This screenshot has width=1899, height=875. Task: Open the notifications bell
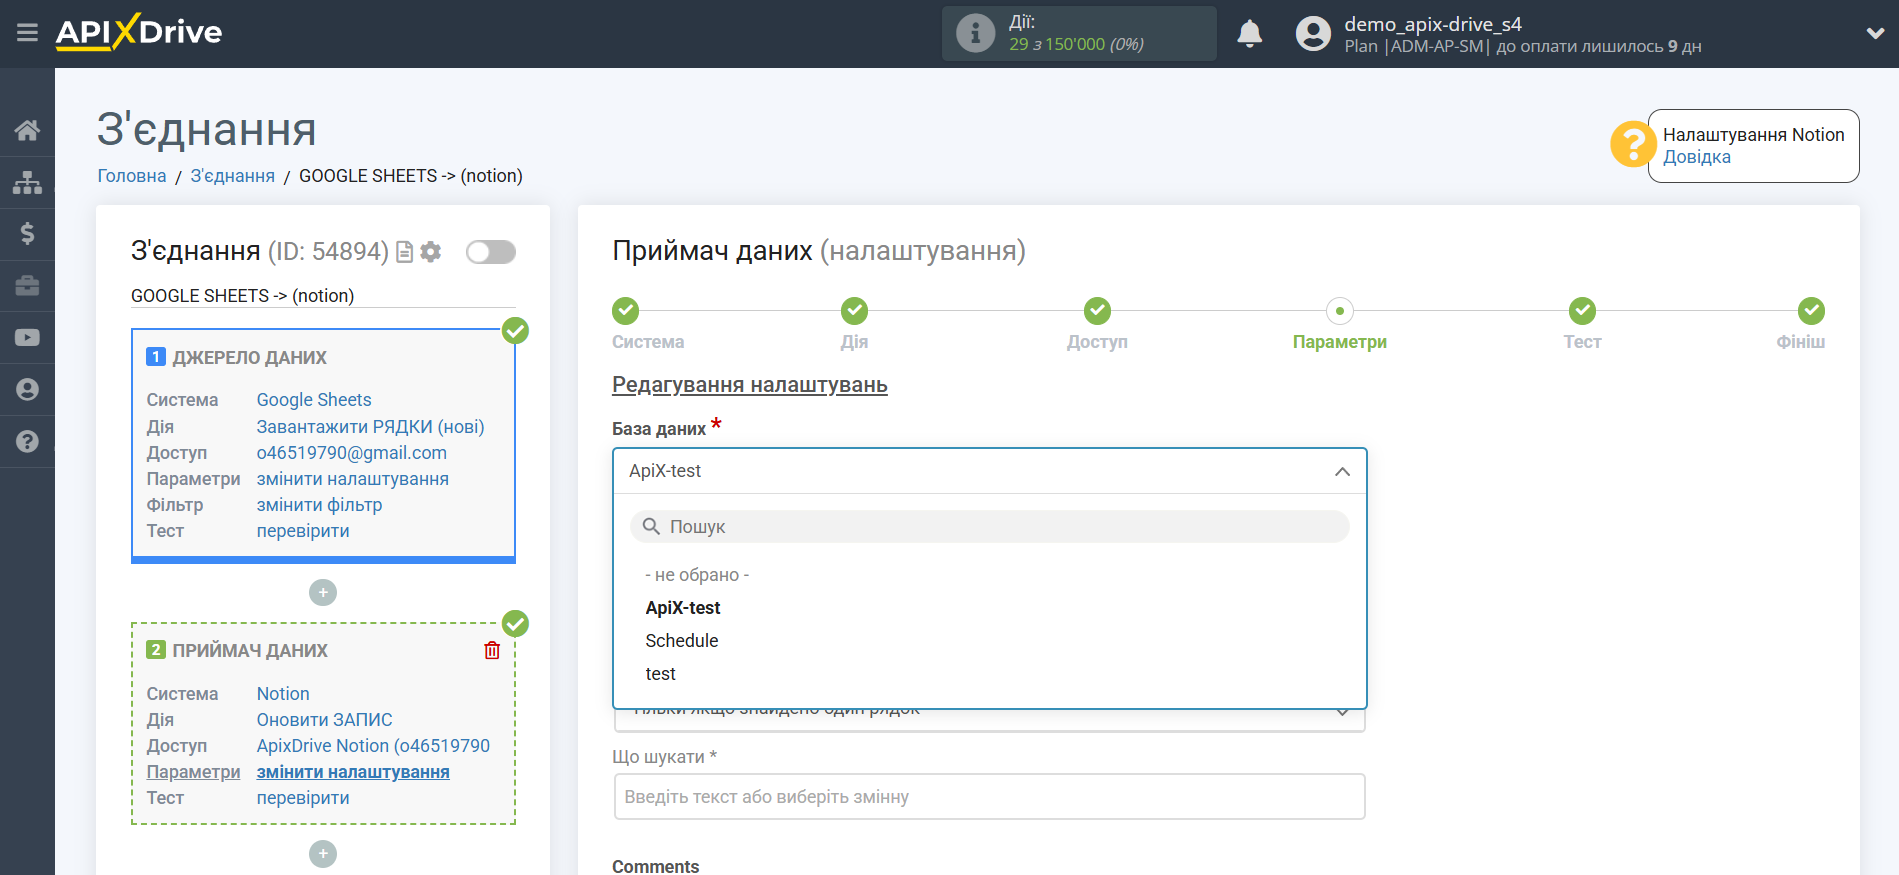click(x=1249, y=34)
